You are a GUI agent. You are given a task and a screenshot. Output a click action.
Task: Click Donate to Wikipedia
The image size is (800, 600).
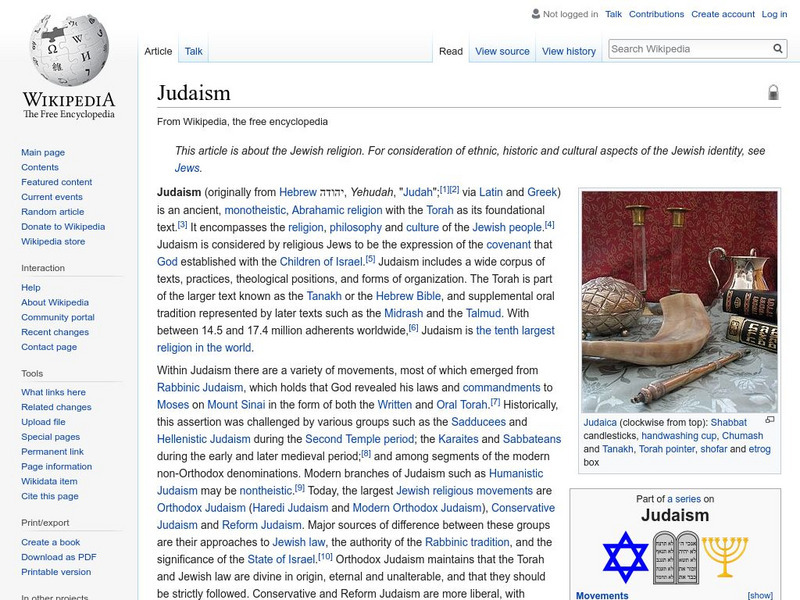pyautogui.click(x=63, y=227)
